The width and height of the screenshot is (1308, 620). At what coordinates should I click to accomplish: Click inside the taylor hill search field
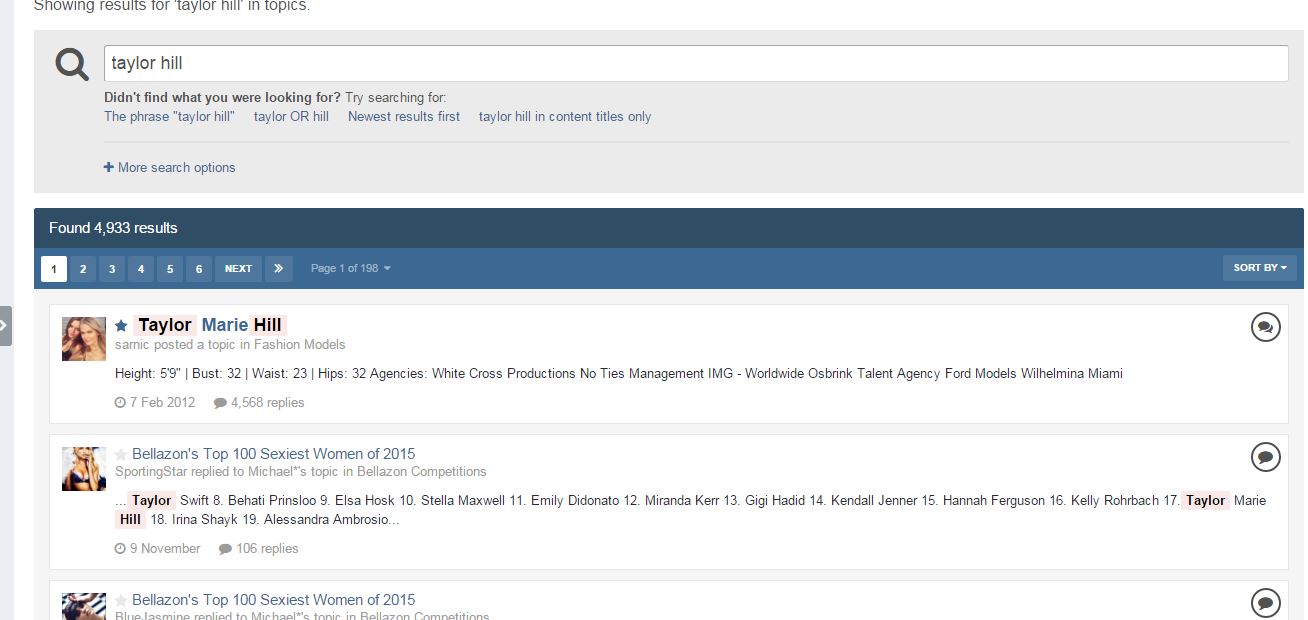(695, 63)
